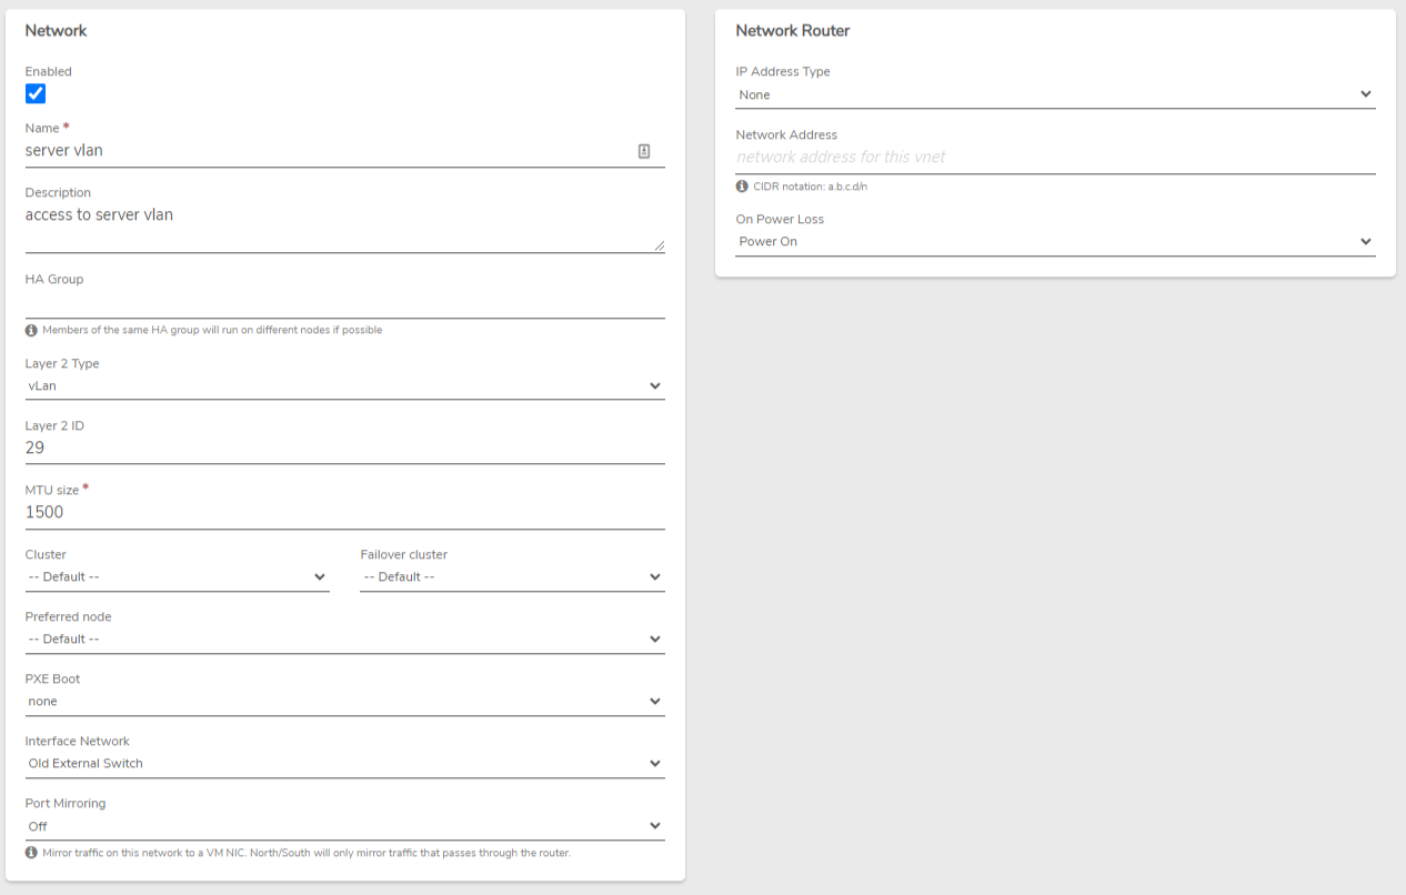Click the 'Layer 2 Type' label

pos(62,364)
